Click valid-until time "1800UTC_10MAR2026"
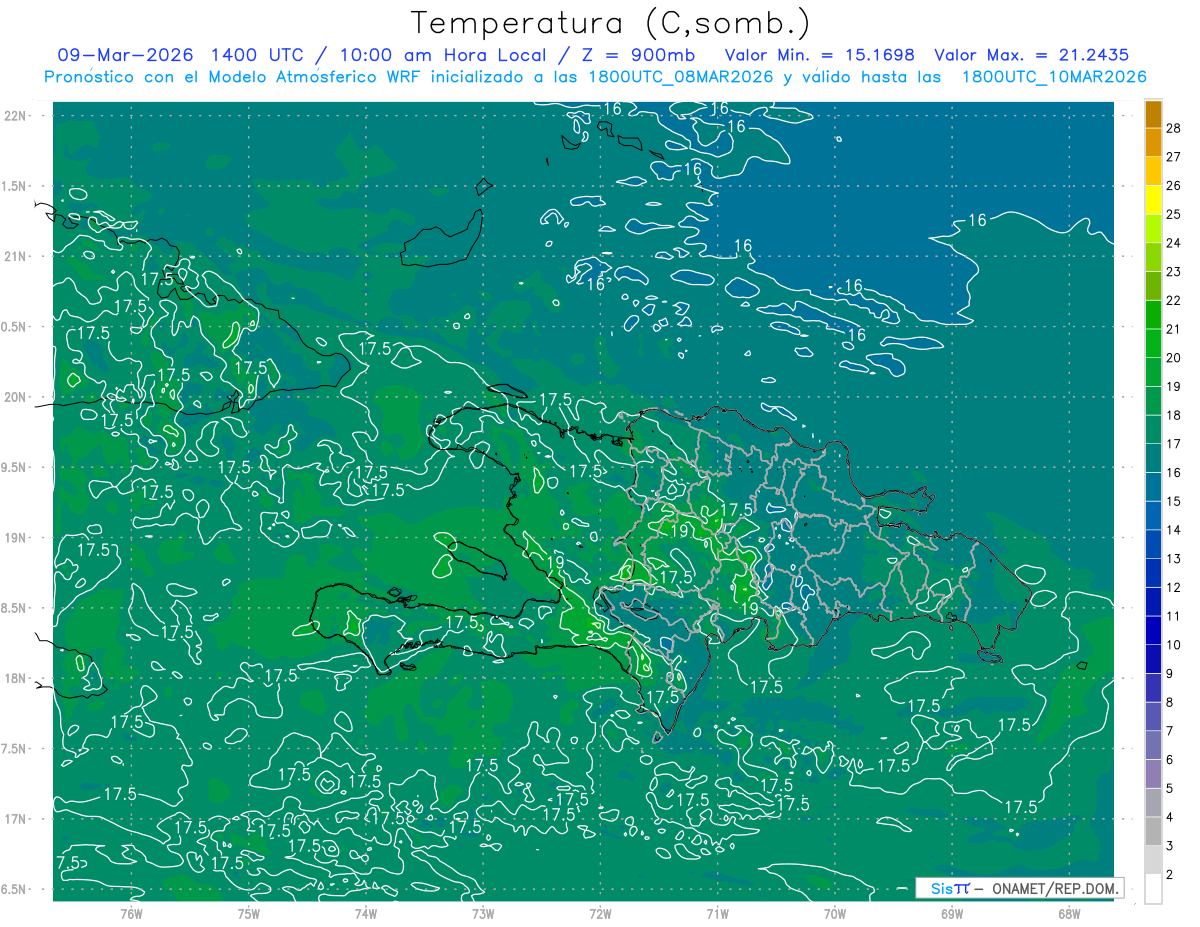The width and height of the screenshot is (1200, 927). [1053, 77]
